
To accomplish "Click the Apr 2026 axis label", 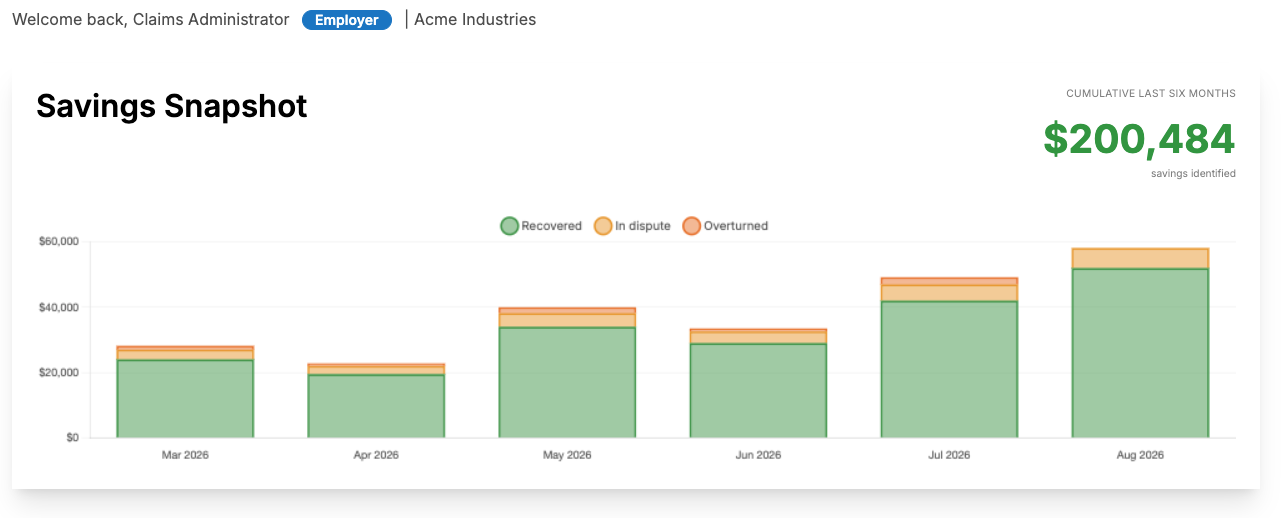I will coord(376,455).
